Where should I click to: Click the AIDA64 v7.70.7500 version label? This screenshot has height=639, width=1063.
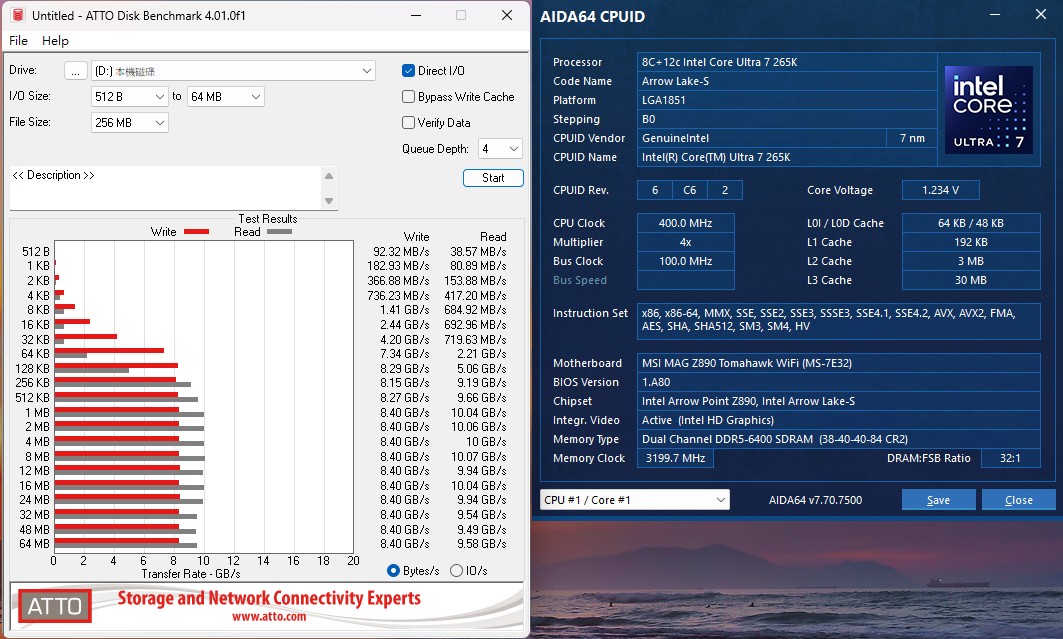pyautogui.click(x=815, y=499)
